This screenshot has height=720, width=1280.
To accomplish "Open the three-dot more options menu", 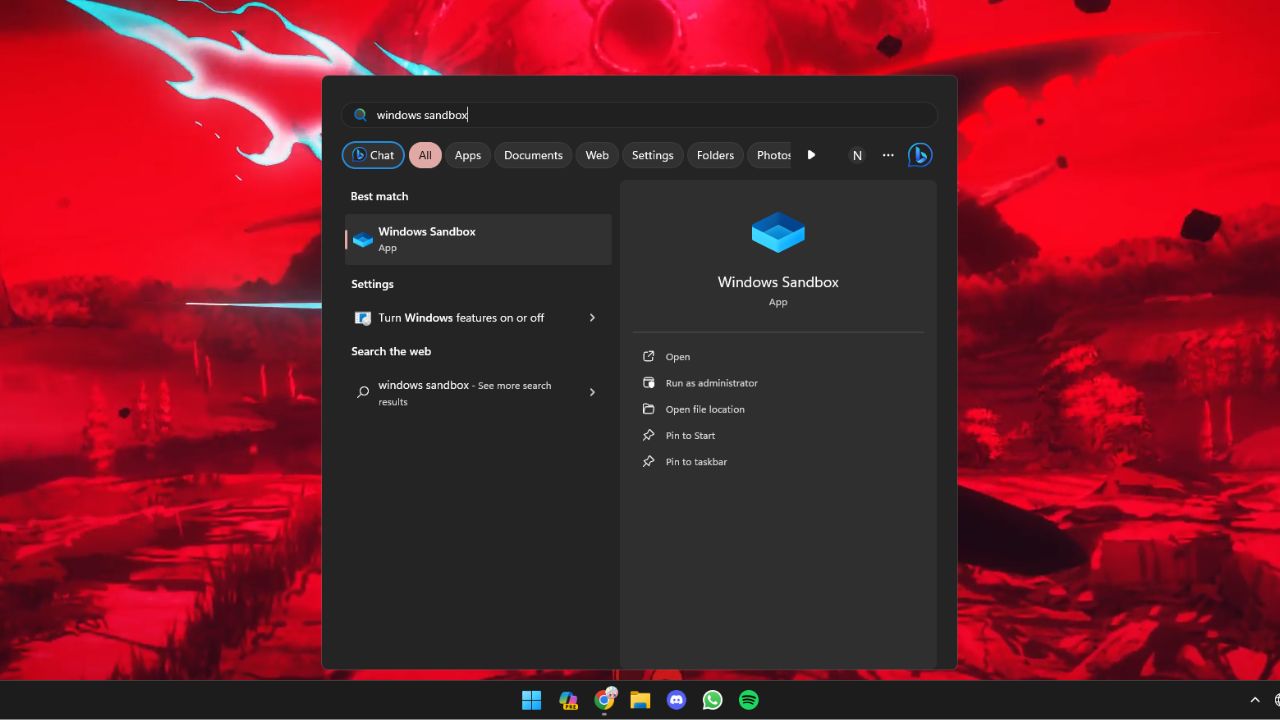I will click(887, 155).
